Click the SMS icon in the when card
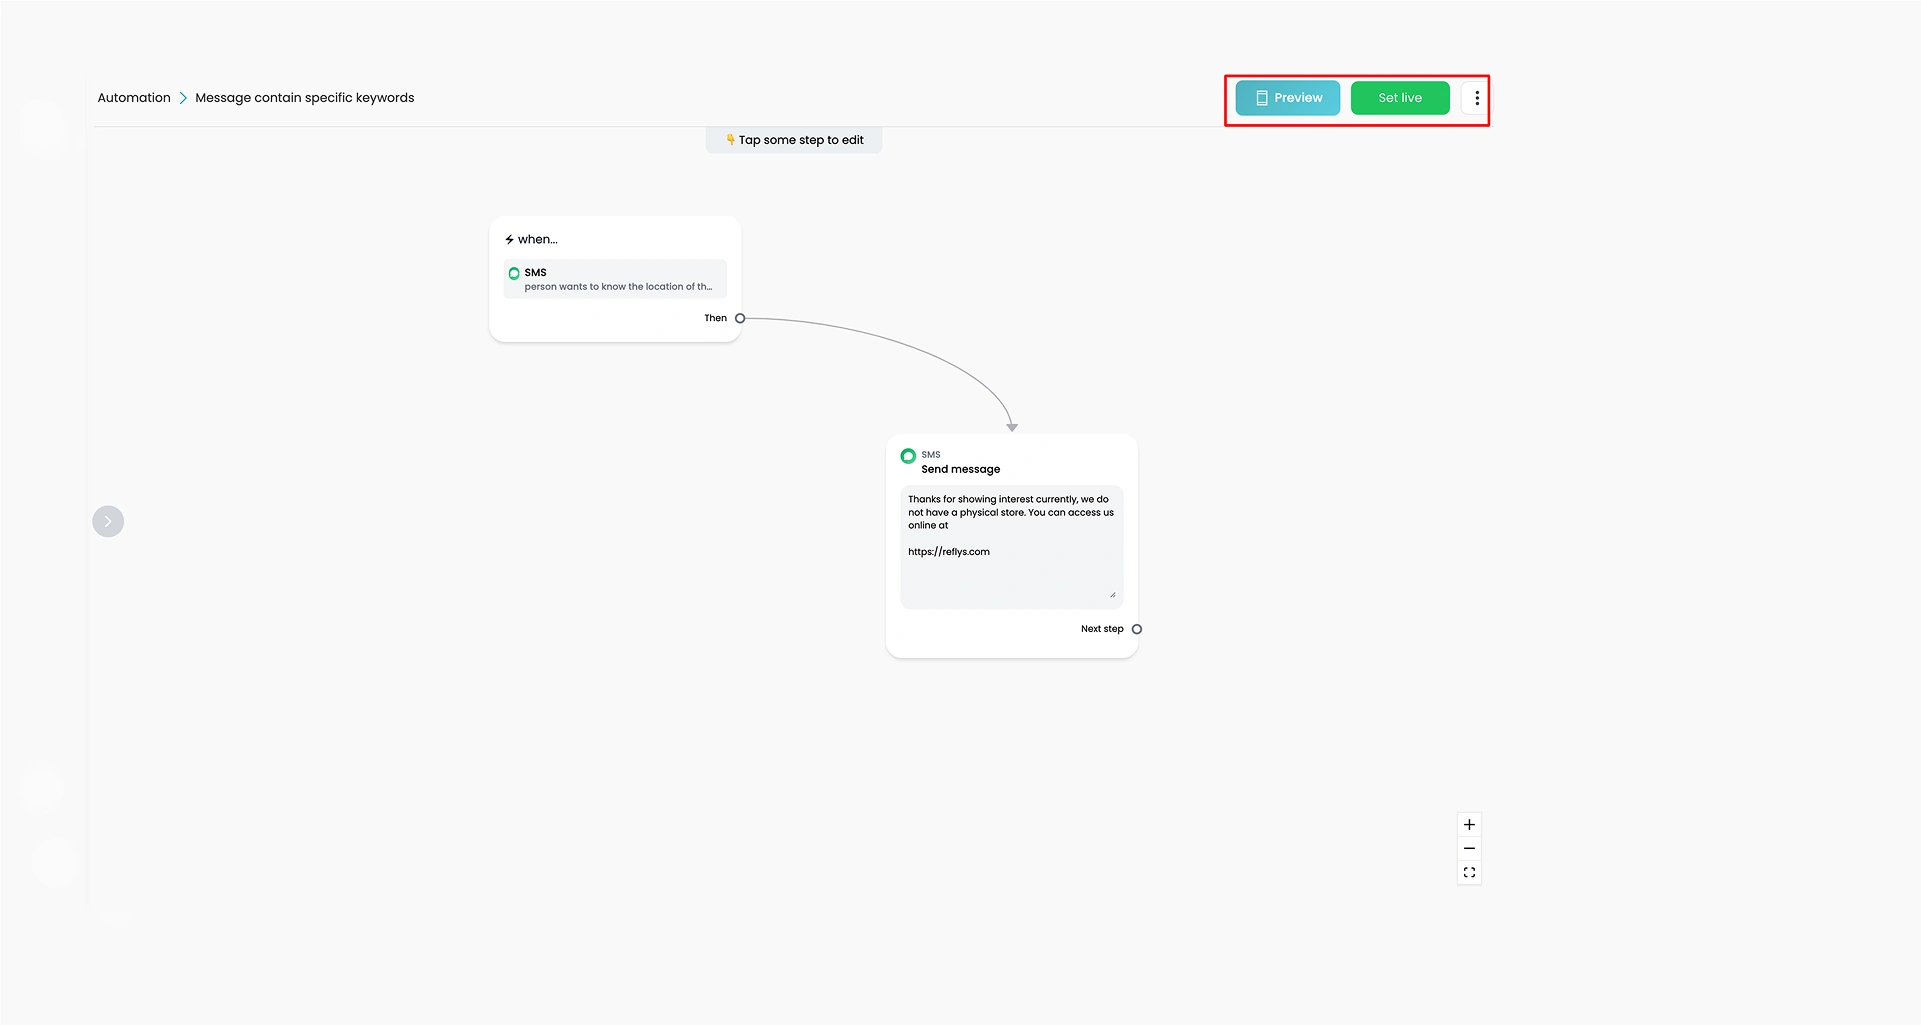The height and width of the screenshot is (1025, 1921). pyautogui.click(x=514, y=273)
